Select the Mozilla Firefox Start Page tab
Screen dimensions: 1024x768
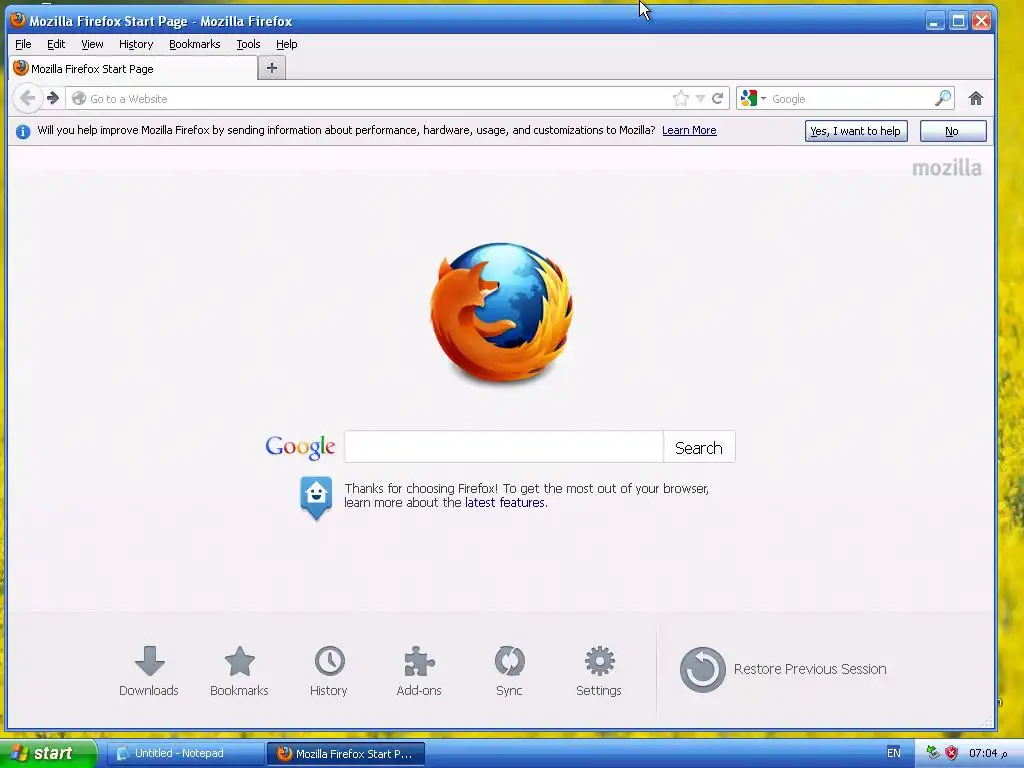pyautogui.click(x=133, y=69)
